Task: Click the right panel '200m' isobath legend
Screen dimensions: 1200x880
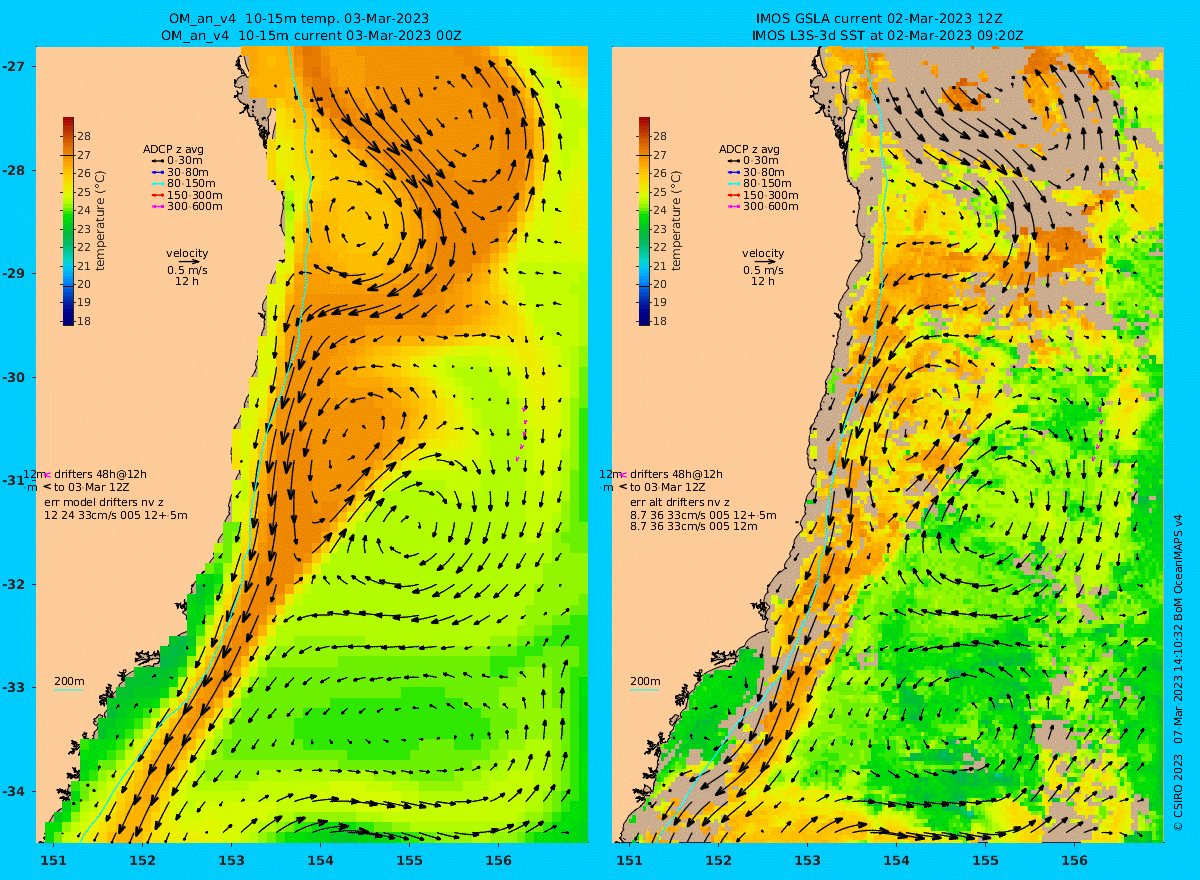Action: (645, 682)
